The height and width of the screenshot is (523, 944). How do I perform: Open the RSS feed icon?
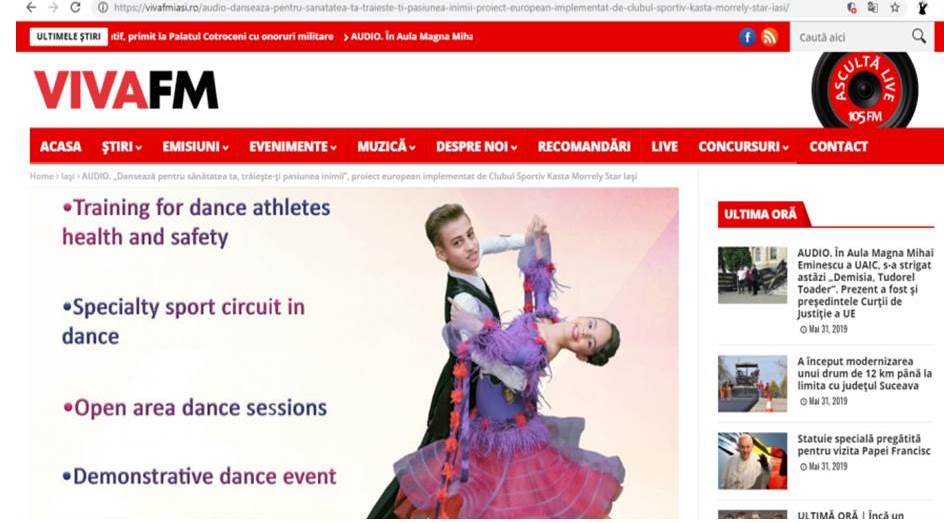[x=769, y=37]
